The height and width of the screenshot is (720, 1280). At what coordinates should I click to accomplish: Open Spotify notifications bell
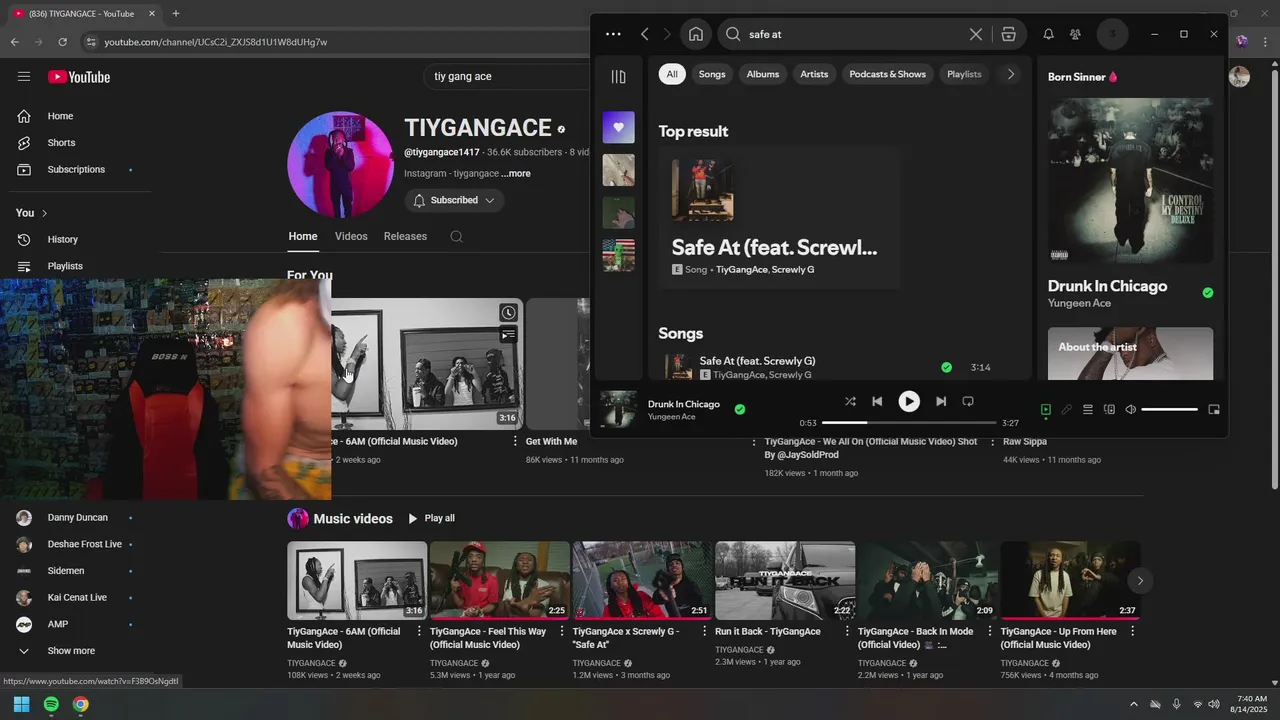pyautogui.click(x=1048, y=34)
